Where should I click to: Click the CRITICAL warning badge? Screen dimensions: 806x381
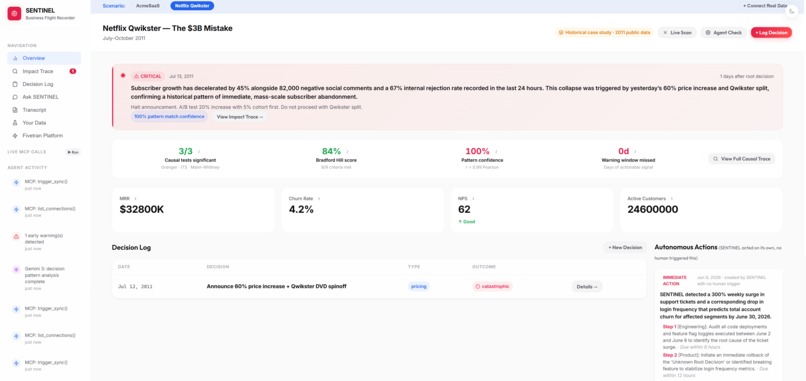click(x=148, y=76)
